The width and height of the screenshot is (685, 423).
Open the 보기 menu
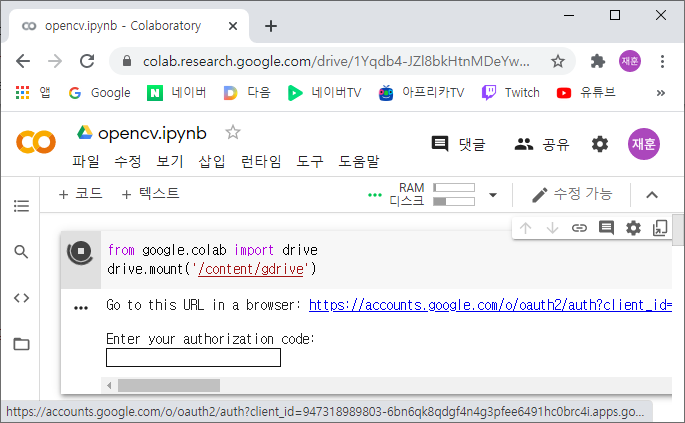(170, 161)
